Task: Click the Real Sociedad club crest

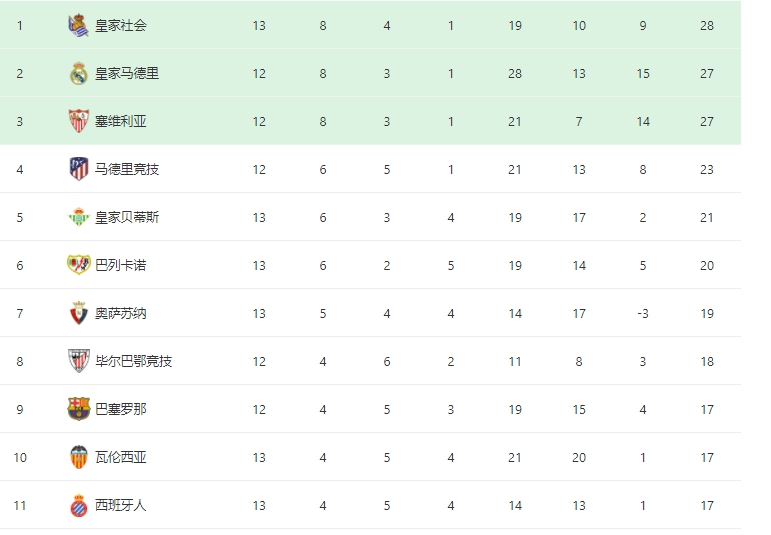Action: pyautogui.click(x=78, y=26)
